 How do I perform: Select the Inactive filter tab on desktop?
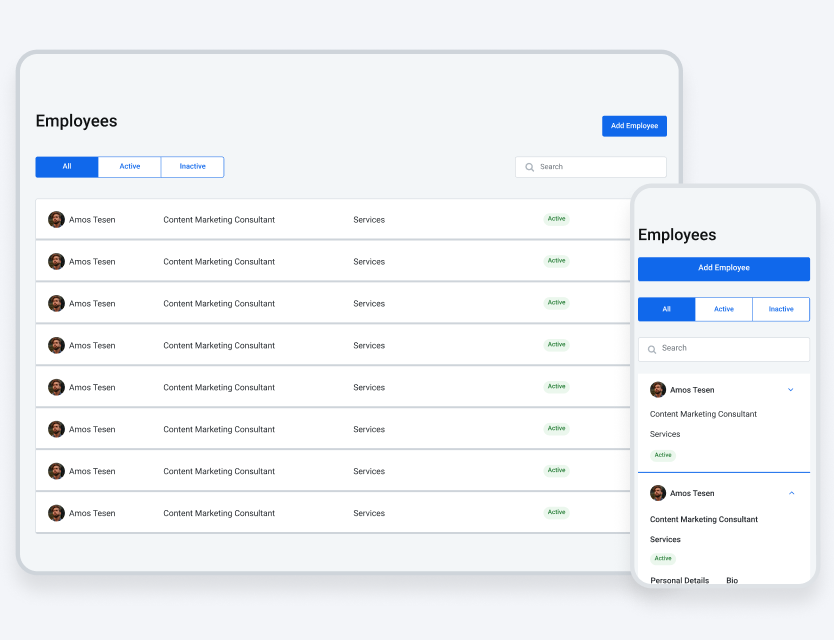point(192,166)
